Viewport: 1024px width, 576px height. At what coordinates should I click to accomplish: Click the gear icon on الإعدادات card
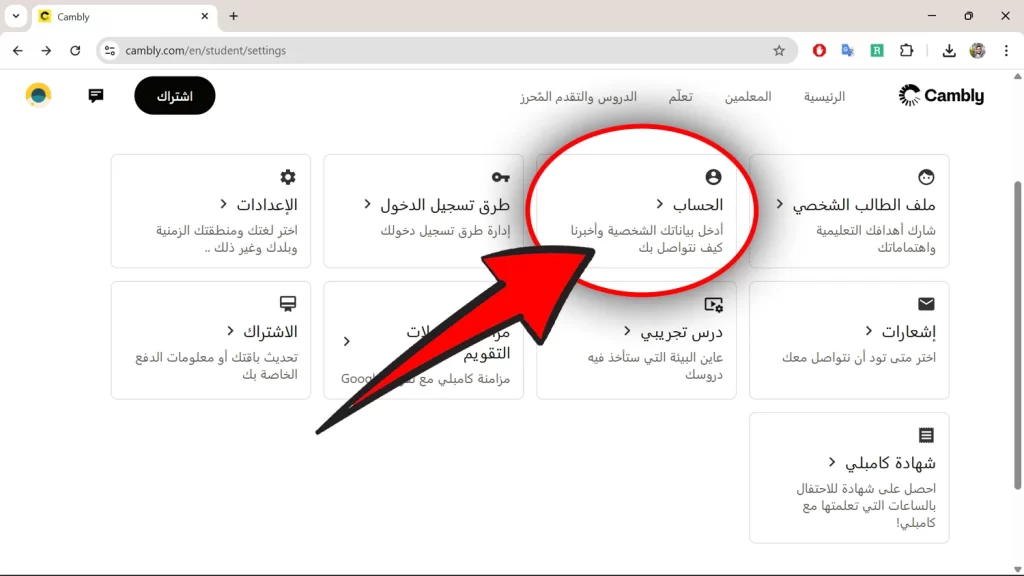tap(287, 176)
